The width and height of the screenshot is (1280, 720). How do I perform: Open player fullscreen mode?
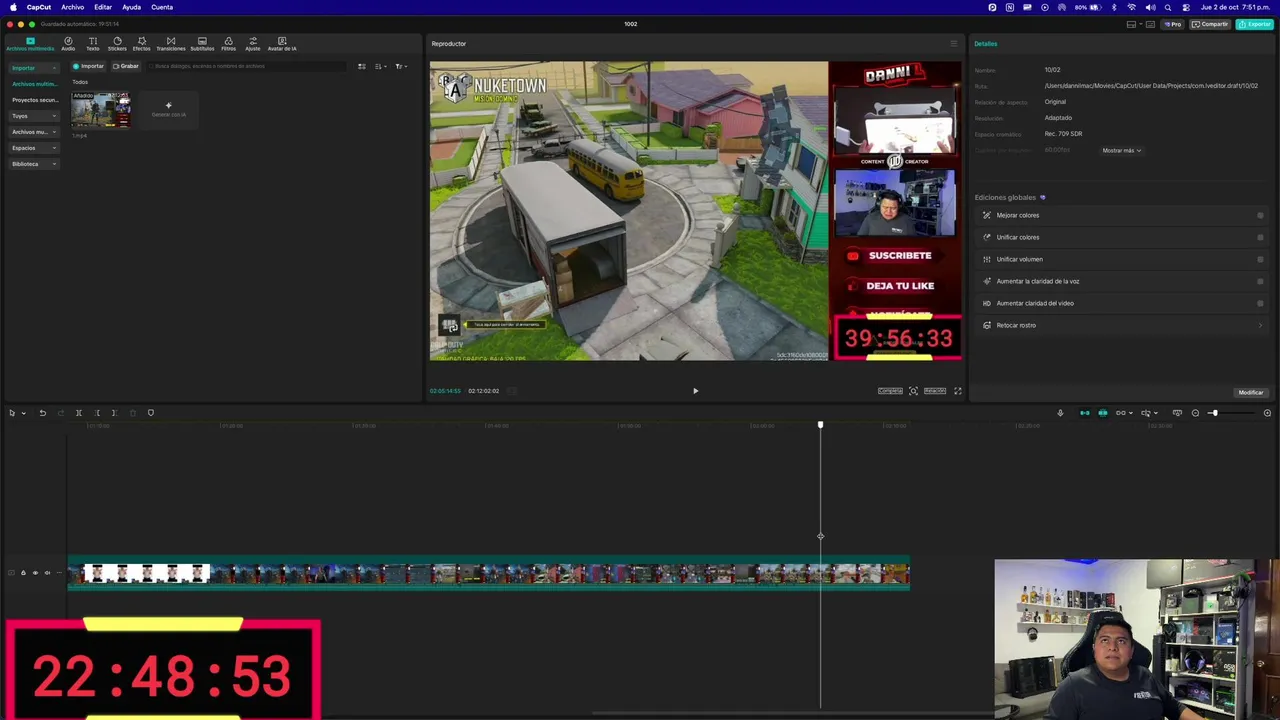pos(957,391)
